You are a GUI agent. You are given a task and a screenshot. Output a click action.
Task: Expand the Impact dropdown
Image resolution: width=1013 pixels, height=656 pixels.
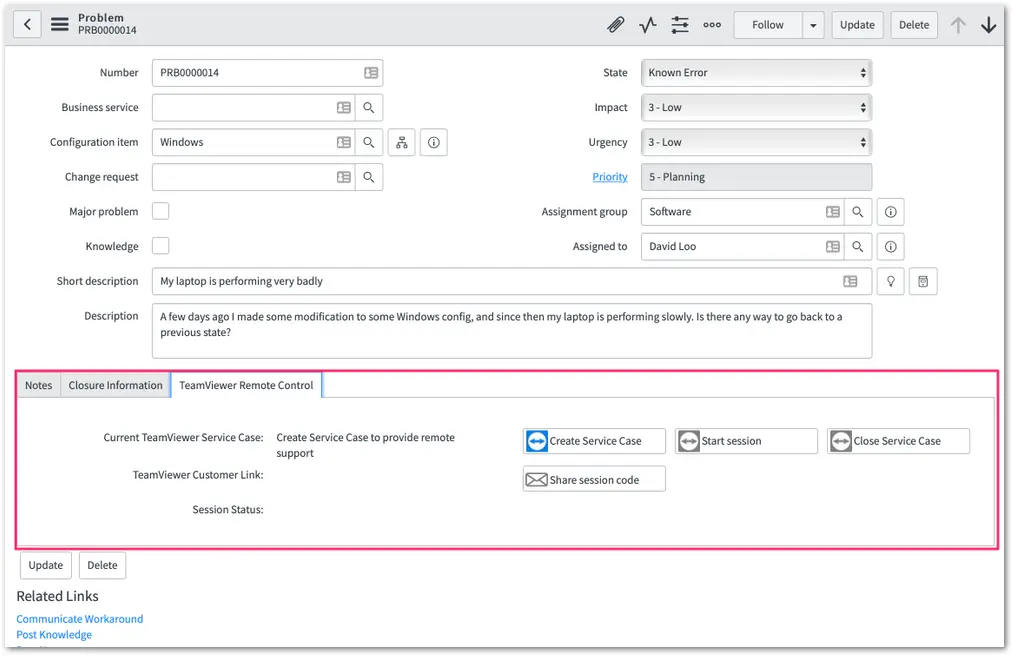[x=757, y=108]
